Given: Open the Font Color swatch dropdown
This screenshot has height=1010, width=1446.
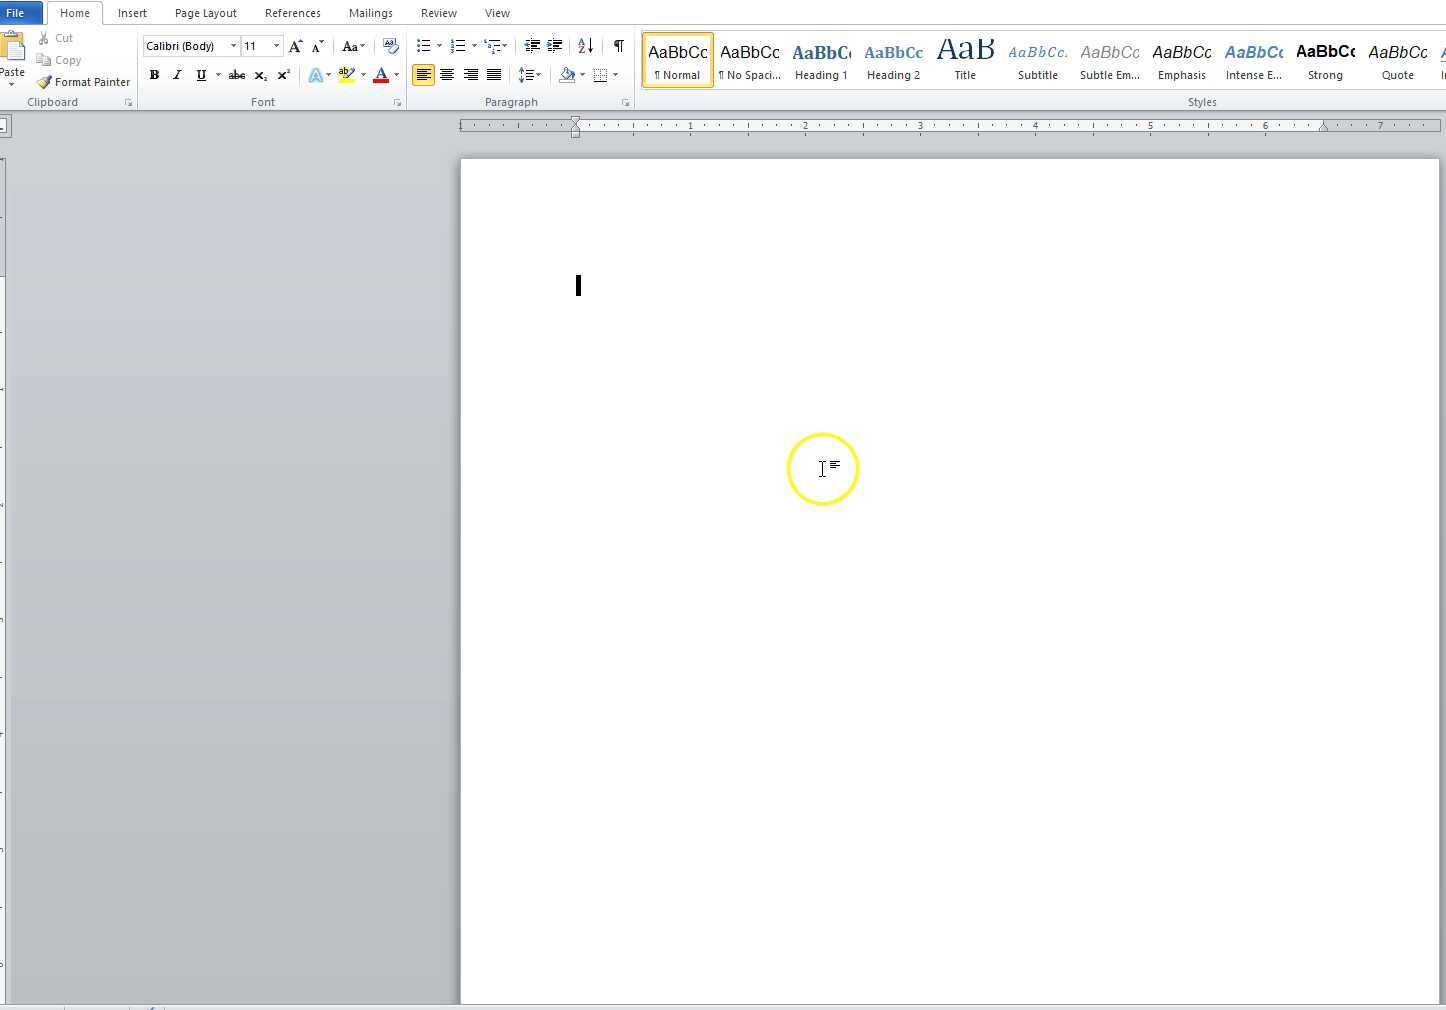Looking at the screenshot, I should click(x=394, y=74).
